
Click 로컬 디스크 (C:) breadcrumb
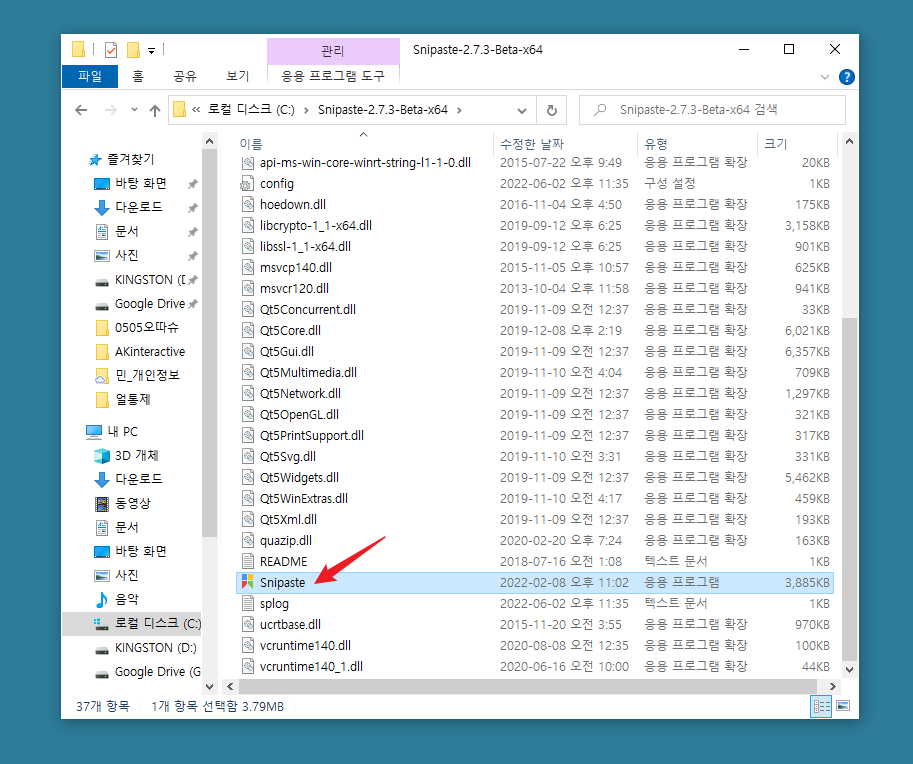[x=251, y=110]
